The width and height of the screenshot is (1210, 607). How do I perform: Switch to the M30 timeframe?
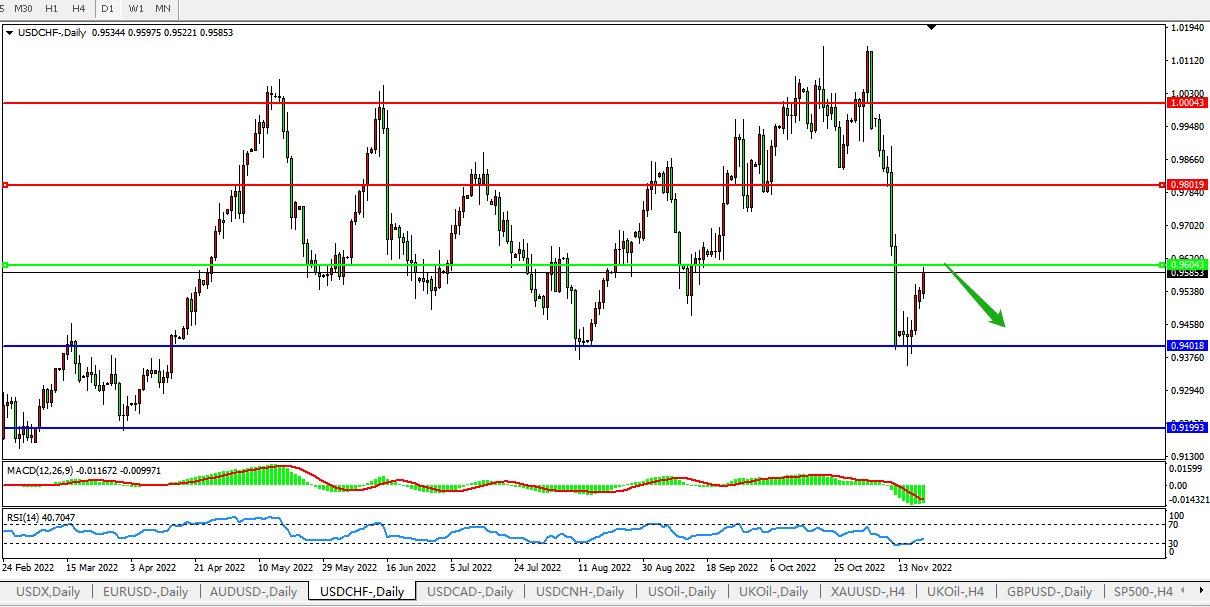click(23, 8)
